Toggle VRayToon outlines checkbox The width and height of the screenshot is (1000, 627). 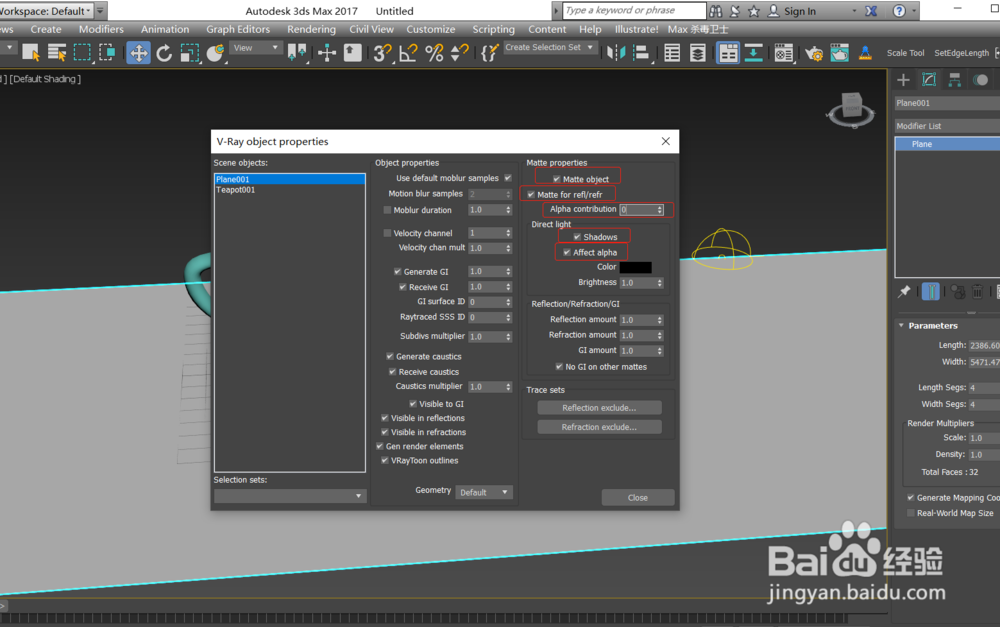[x=385, y=460]
